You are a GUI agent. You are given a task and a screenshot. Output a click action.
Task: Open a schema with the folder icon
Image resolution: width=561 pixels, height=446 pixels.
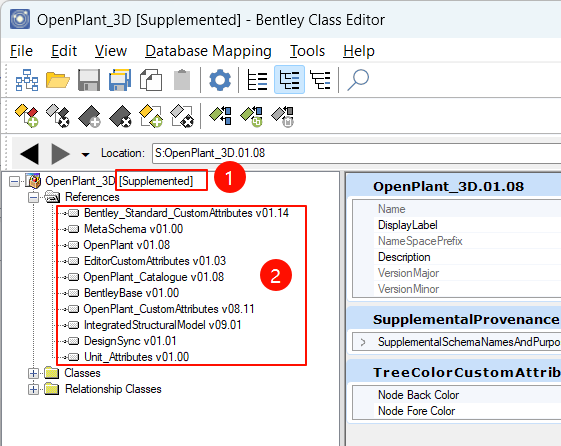coord(58,80)
